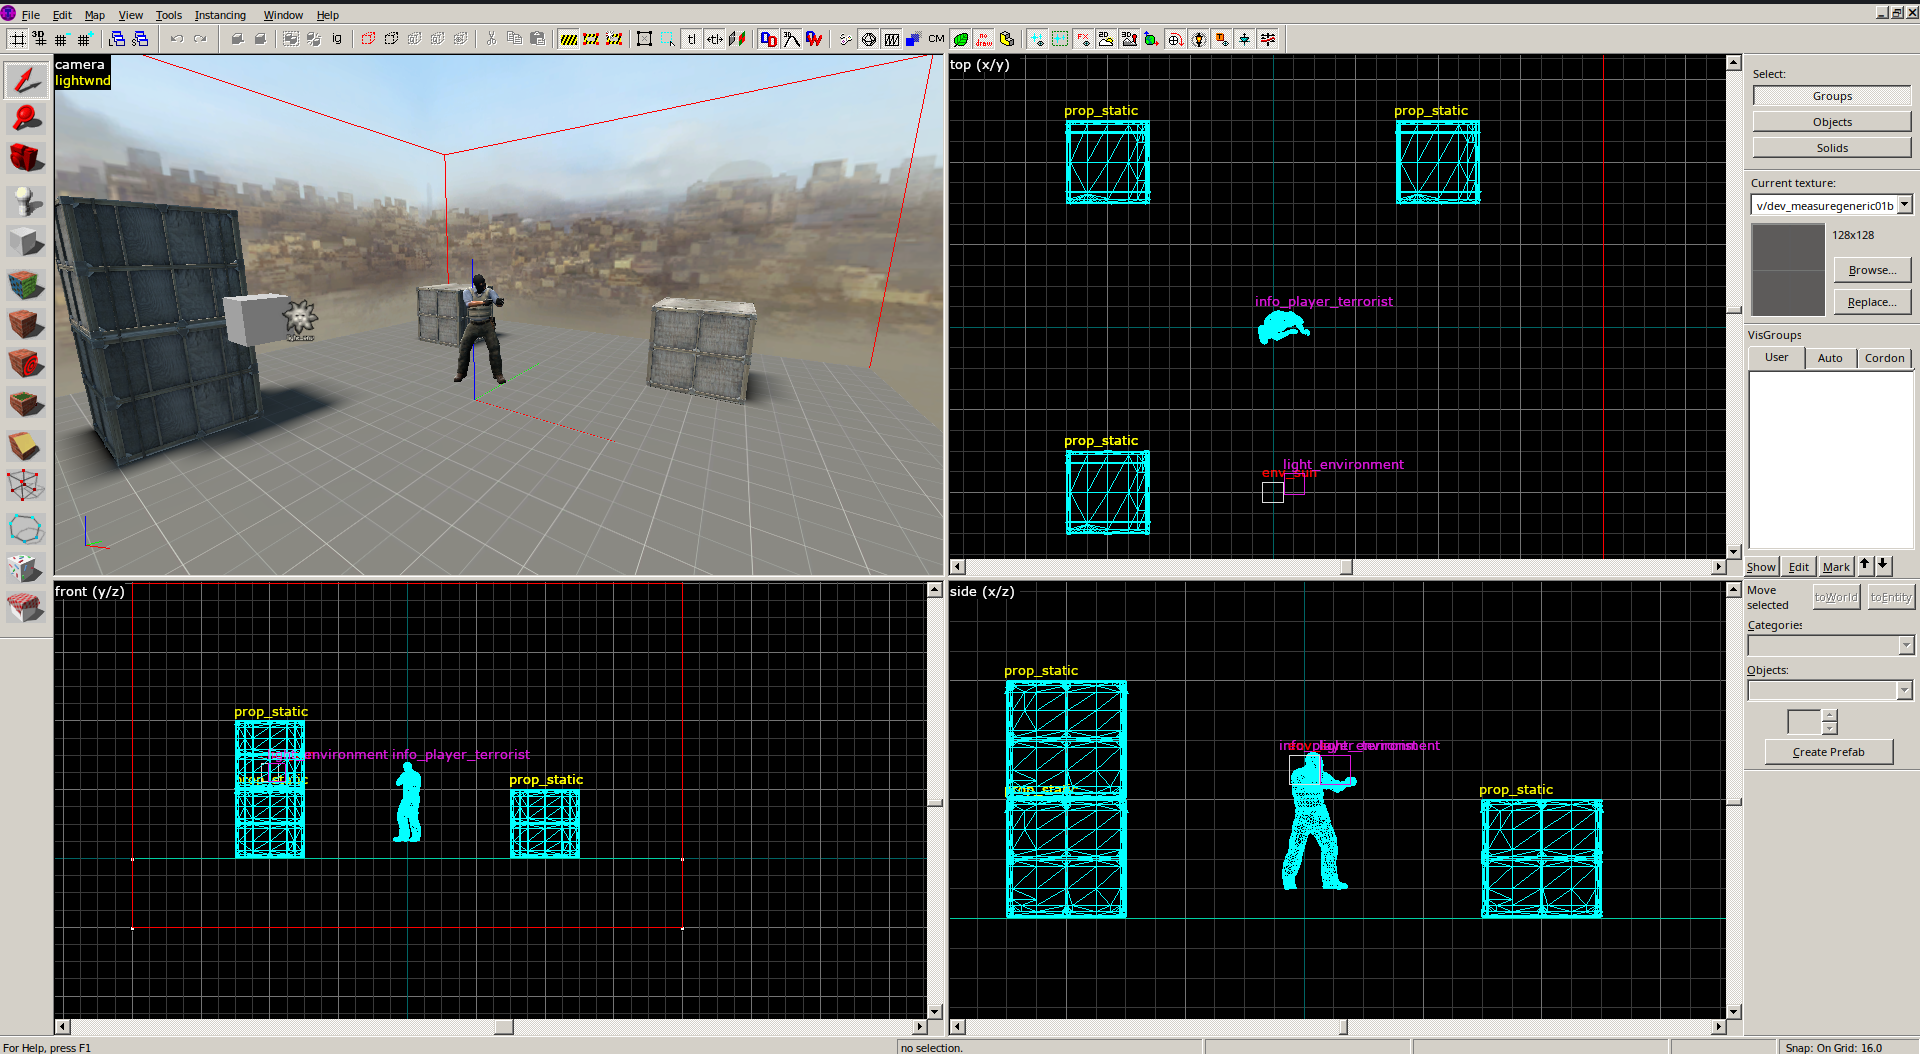This screenshot has width=1920, height=1054.
Task: Set selection mode to Objects
Action: (1832, 122)
